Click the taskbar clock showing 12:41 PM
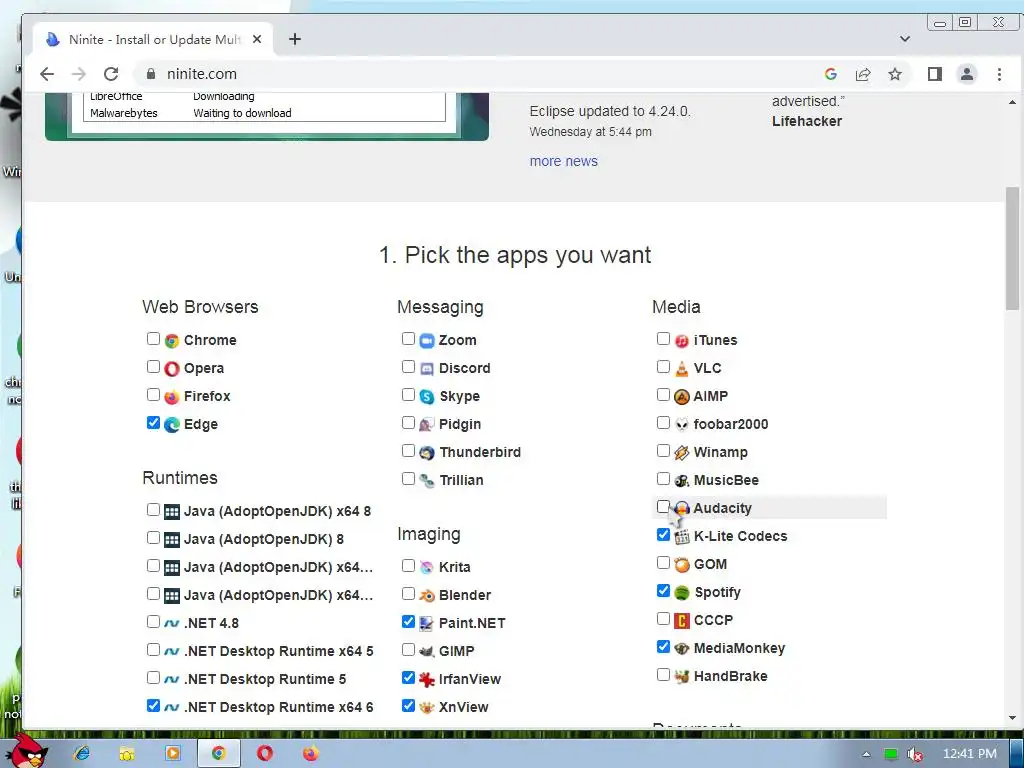Viewport: 1024px width, 768px height. coord(970,754)
